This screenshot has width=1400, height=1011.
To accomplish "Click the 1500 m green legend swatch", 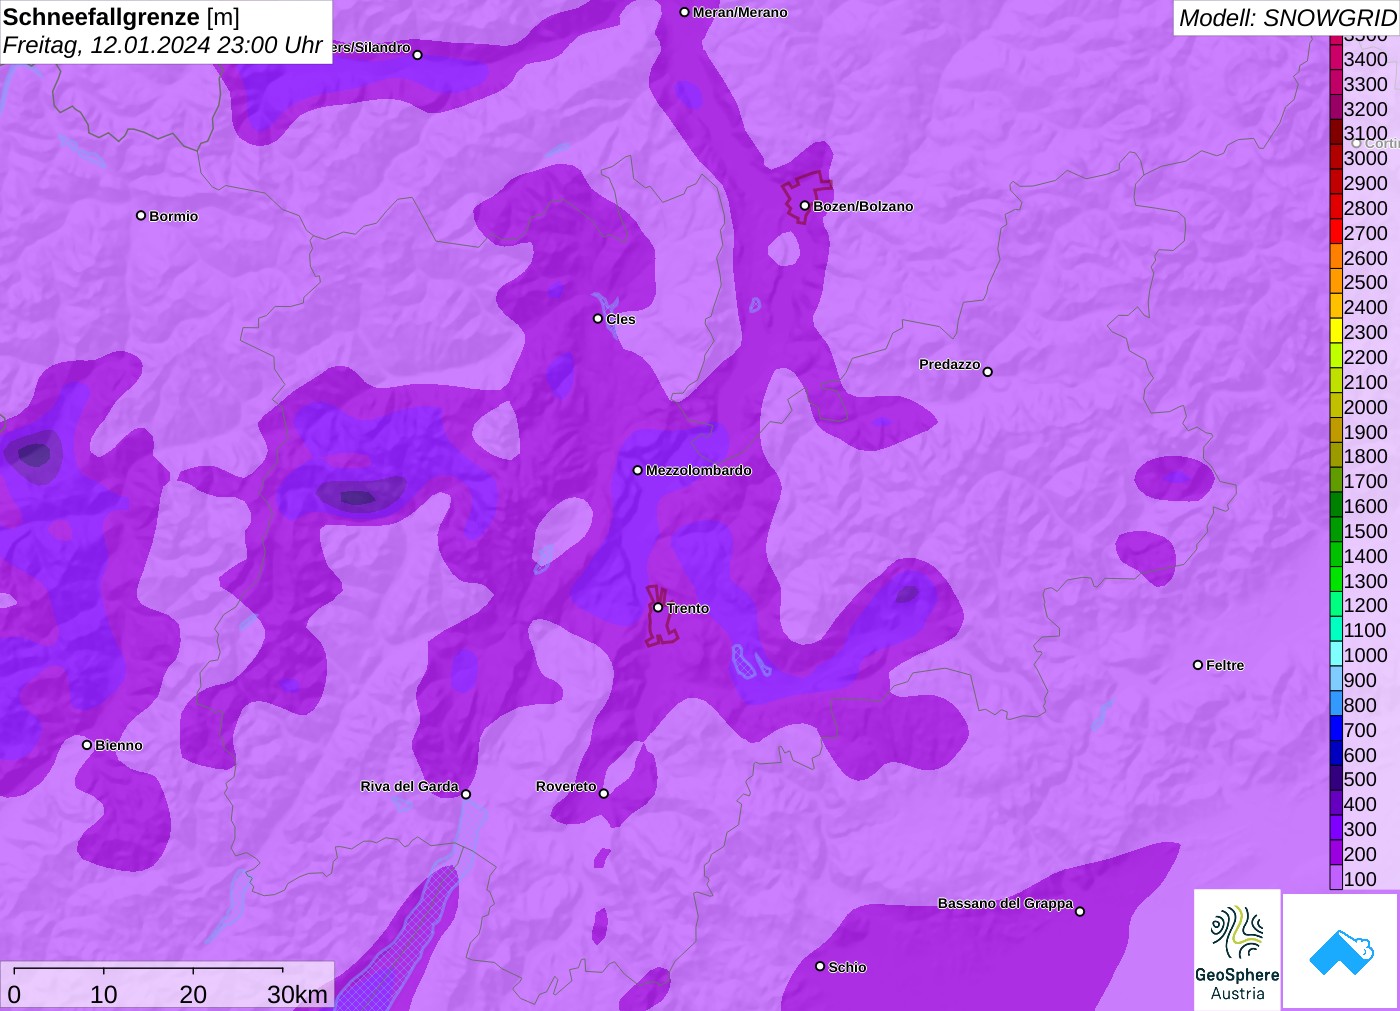I will [1336, 530].
